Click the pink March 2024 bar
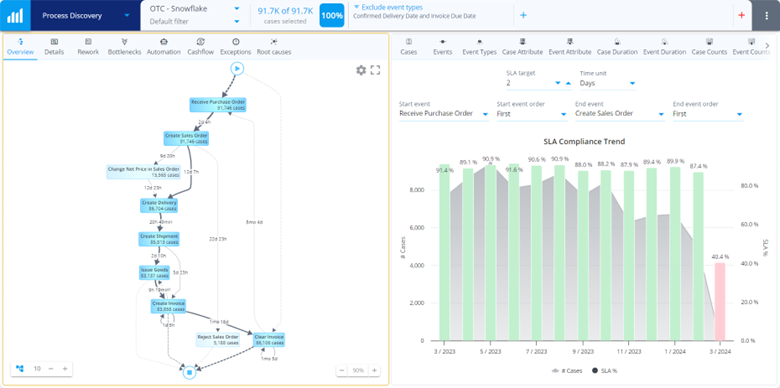This screenshot has width=780, height=388. click(719, 302)
